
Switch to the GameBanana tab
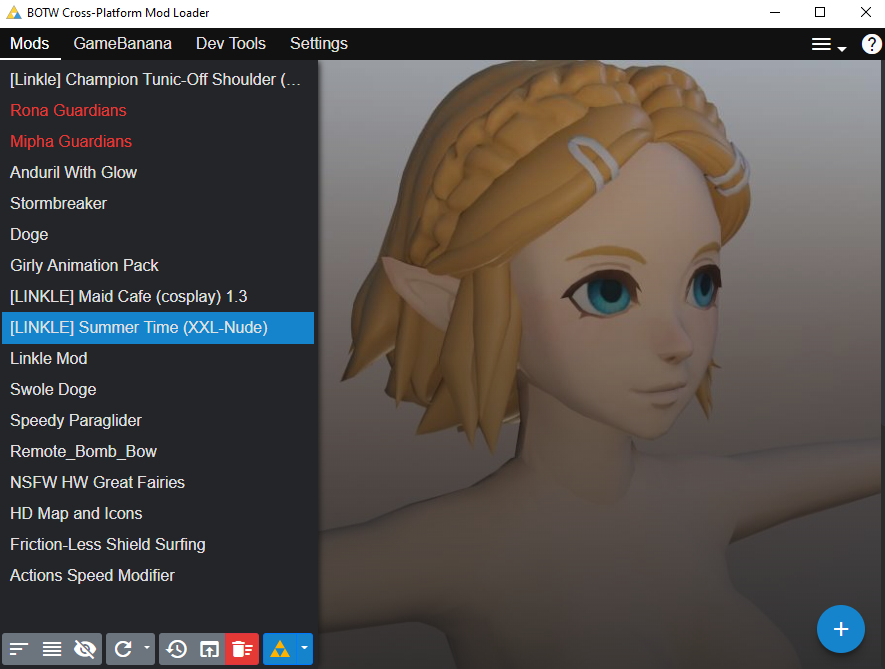pos(122,43)
